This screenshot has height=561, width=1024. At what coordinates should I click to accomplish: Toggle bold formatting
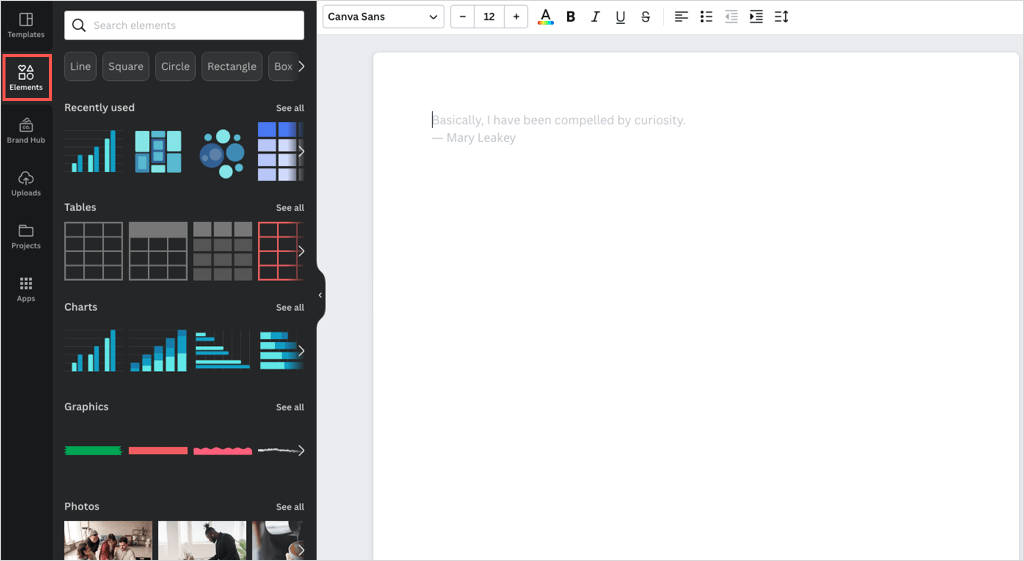(571, 17)
